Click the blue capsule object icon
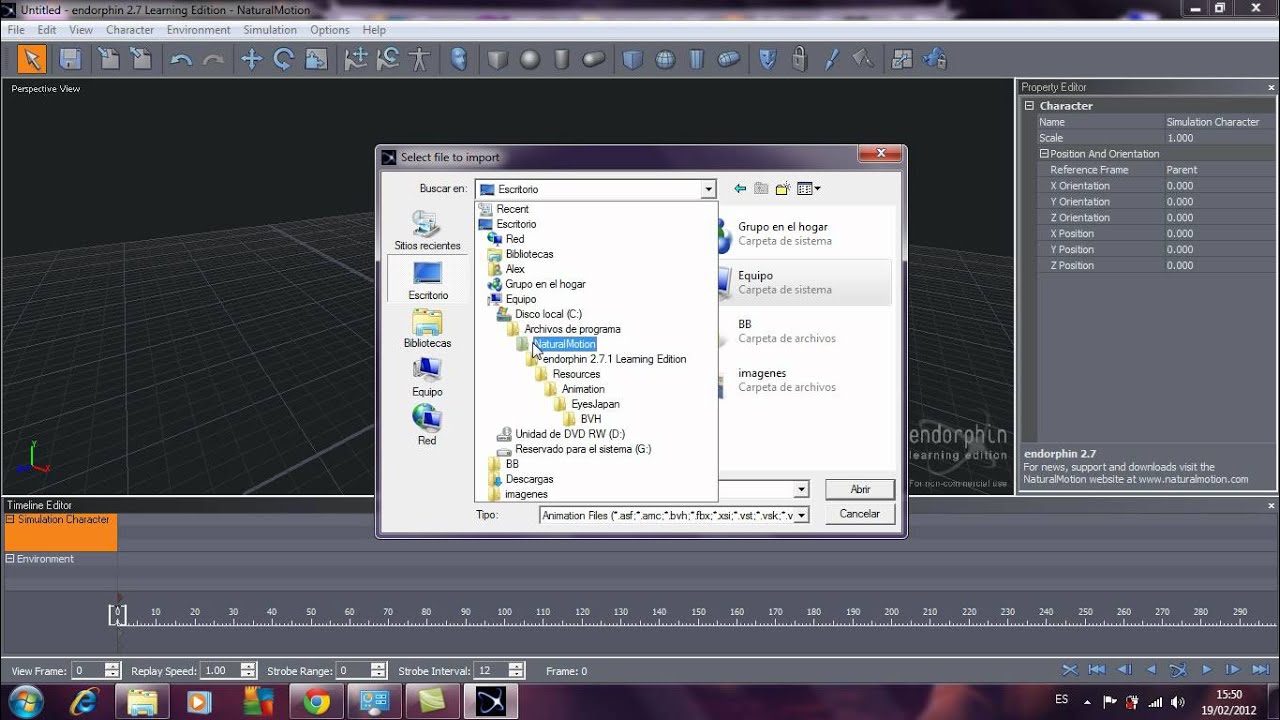The width and height of the screenshot is (1280, 720). [x=729, y=60]
